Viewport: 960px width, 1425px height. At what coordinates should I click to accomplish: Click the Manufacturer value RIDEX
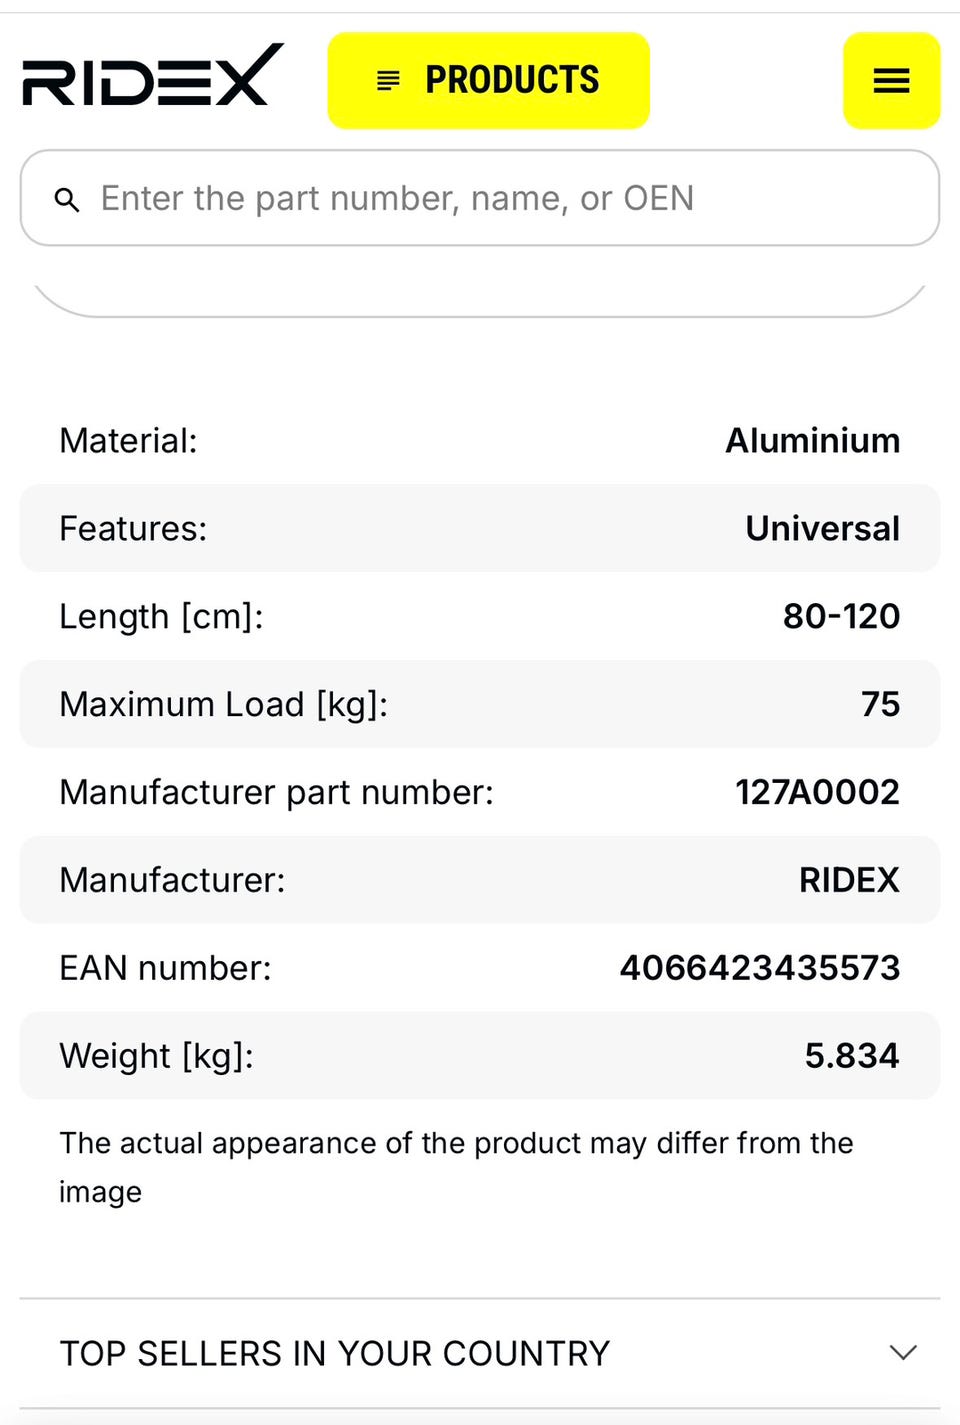point(849,879)
